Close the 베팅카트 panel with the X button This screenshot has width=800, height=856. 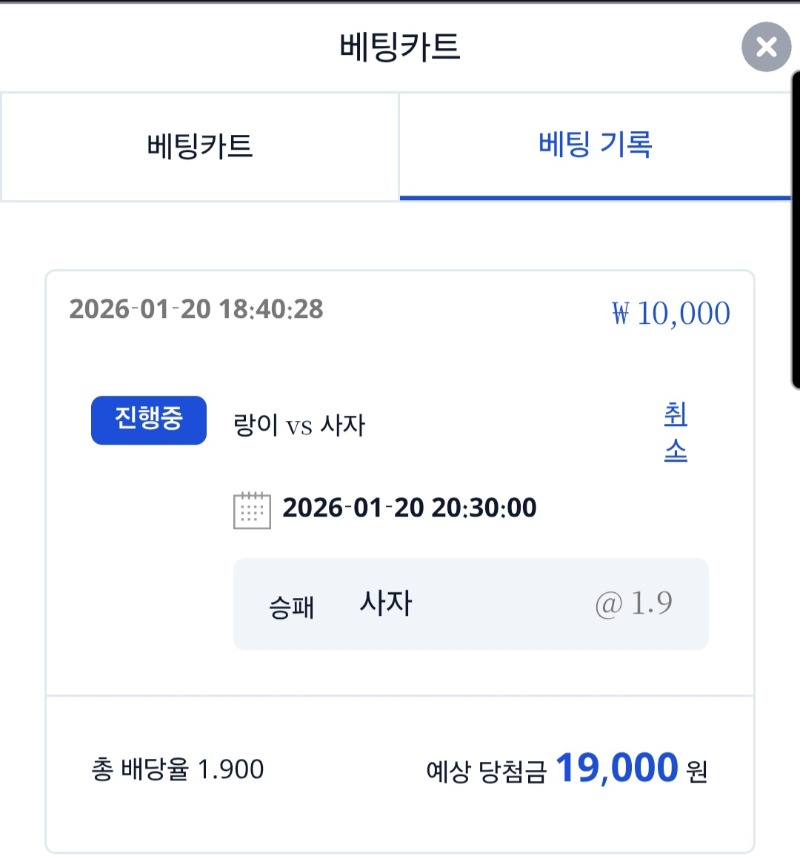(x=766, y=47)
